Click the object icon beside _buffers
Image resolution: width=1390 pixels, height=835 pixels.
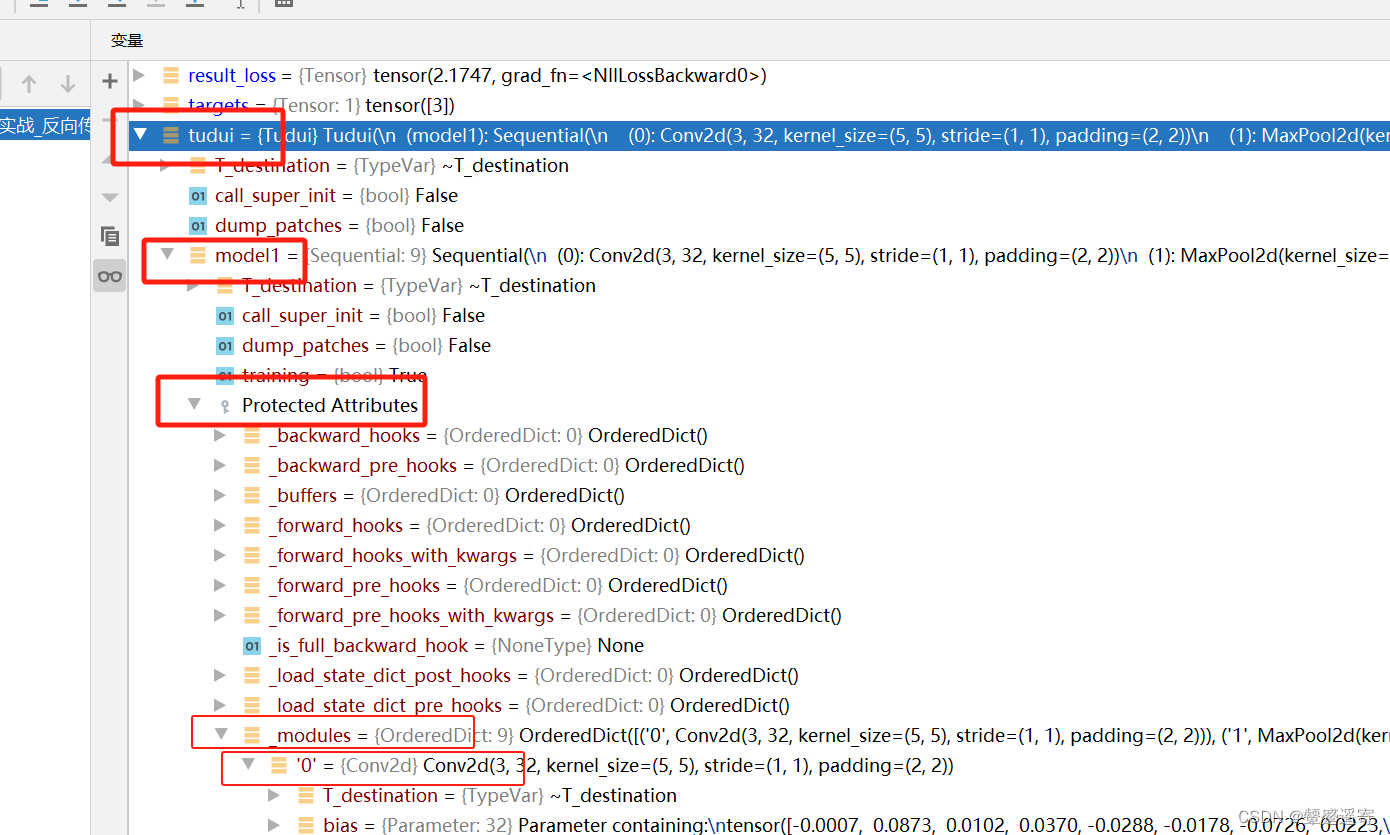point(252,496)
